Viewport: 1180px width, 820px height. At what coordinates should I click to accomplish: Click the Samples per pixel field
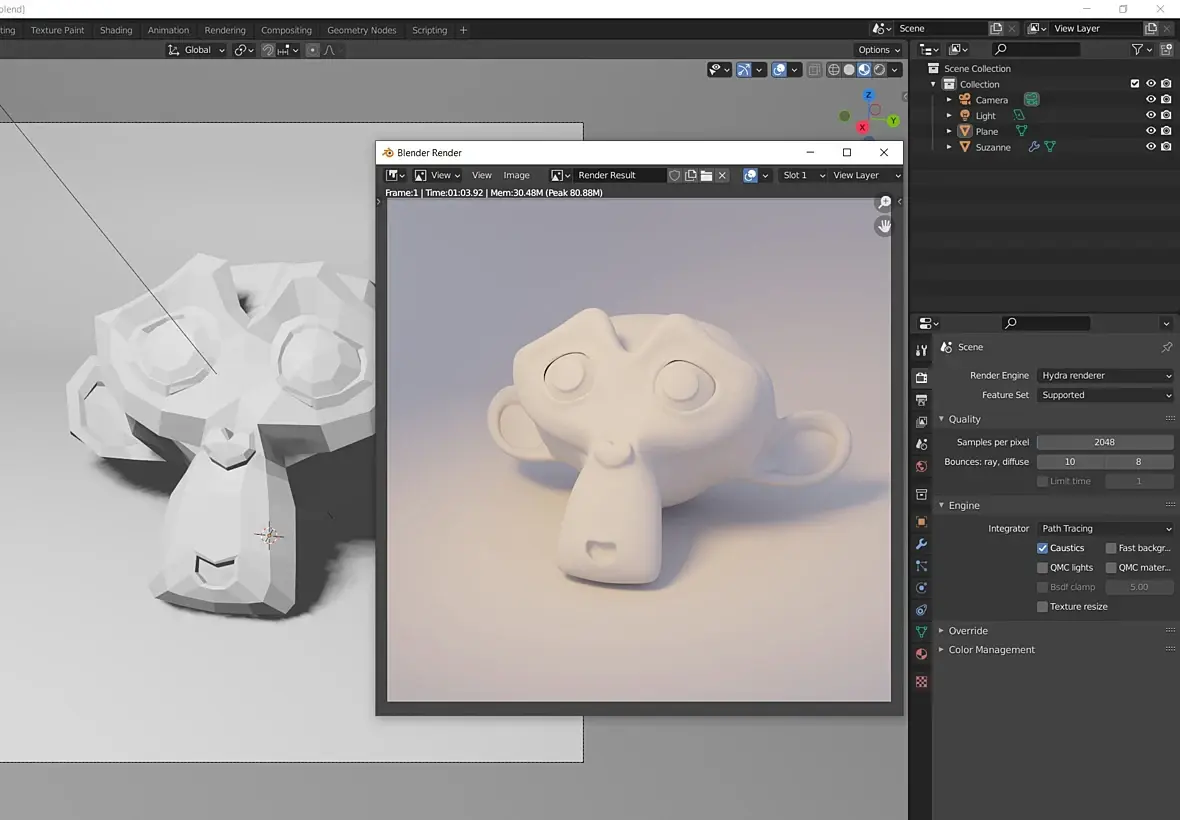1104,442
